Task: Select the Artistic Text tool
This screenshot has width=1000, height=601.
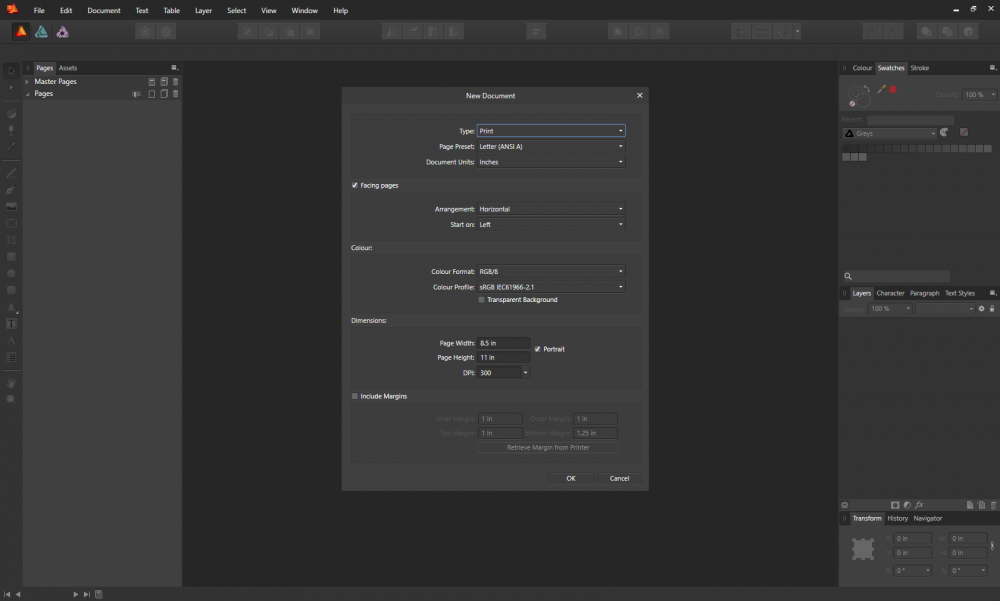Action: click(x=11, y=341)
